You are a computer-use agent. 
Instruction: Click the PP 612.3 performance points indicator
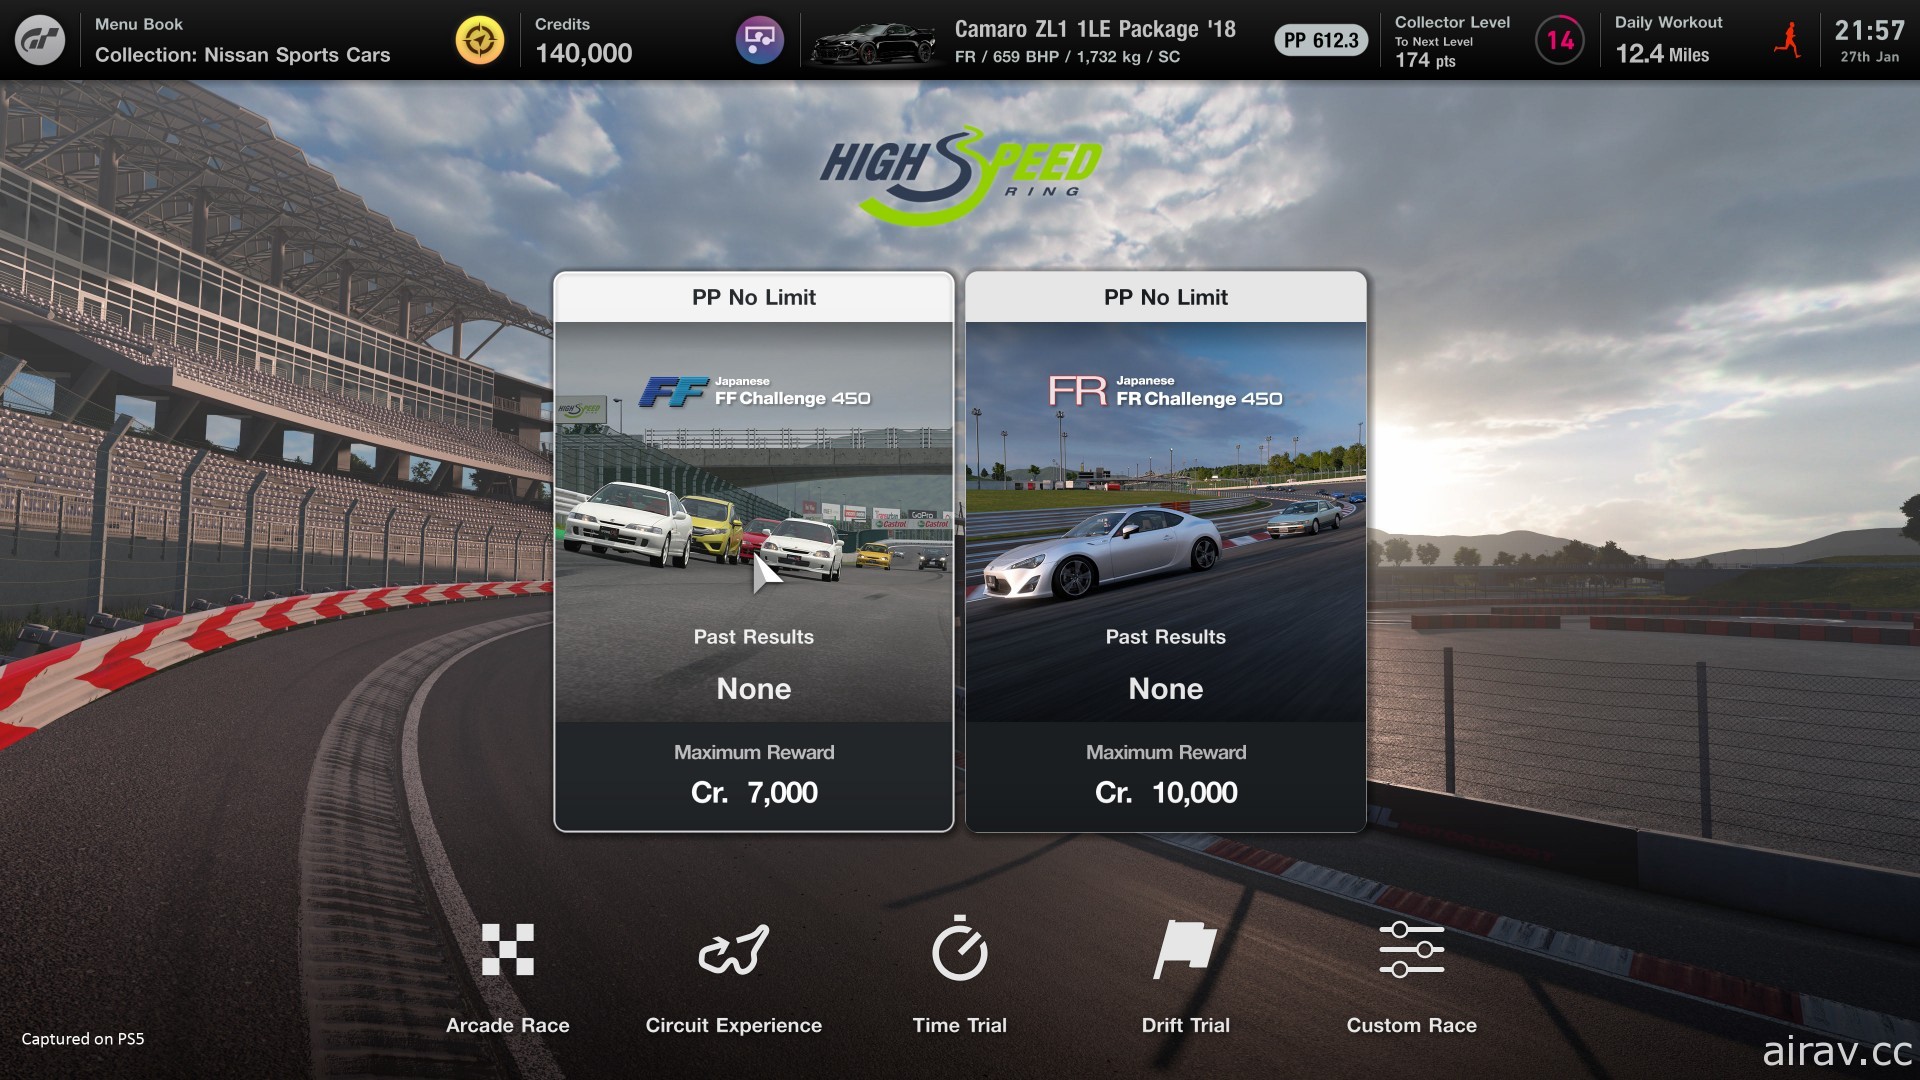pos(1317,40)
